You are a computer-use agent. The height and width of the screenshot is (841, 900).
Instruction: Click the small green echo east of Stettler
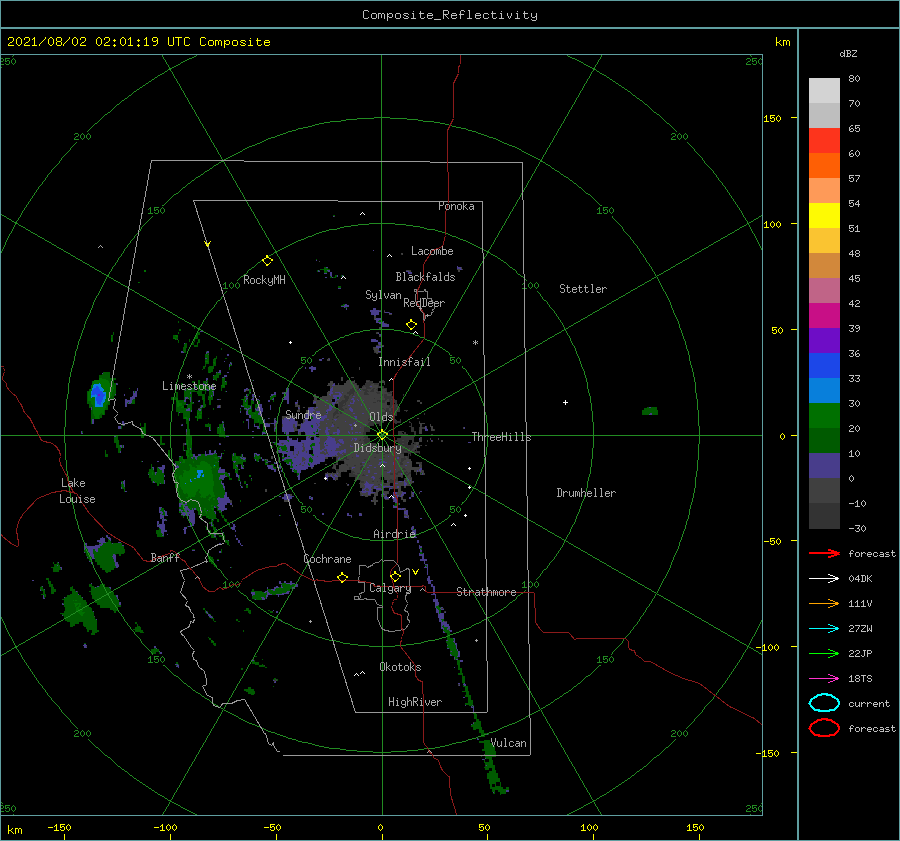coord(650,410)
